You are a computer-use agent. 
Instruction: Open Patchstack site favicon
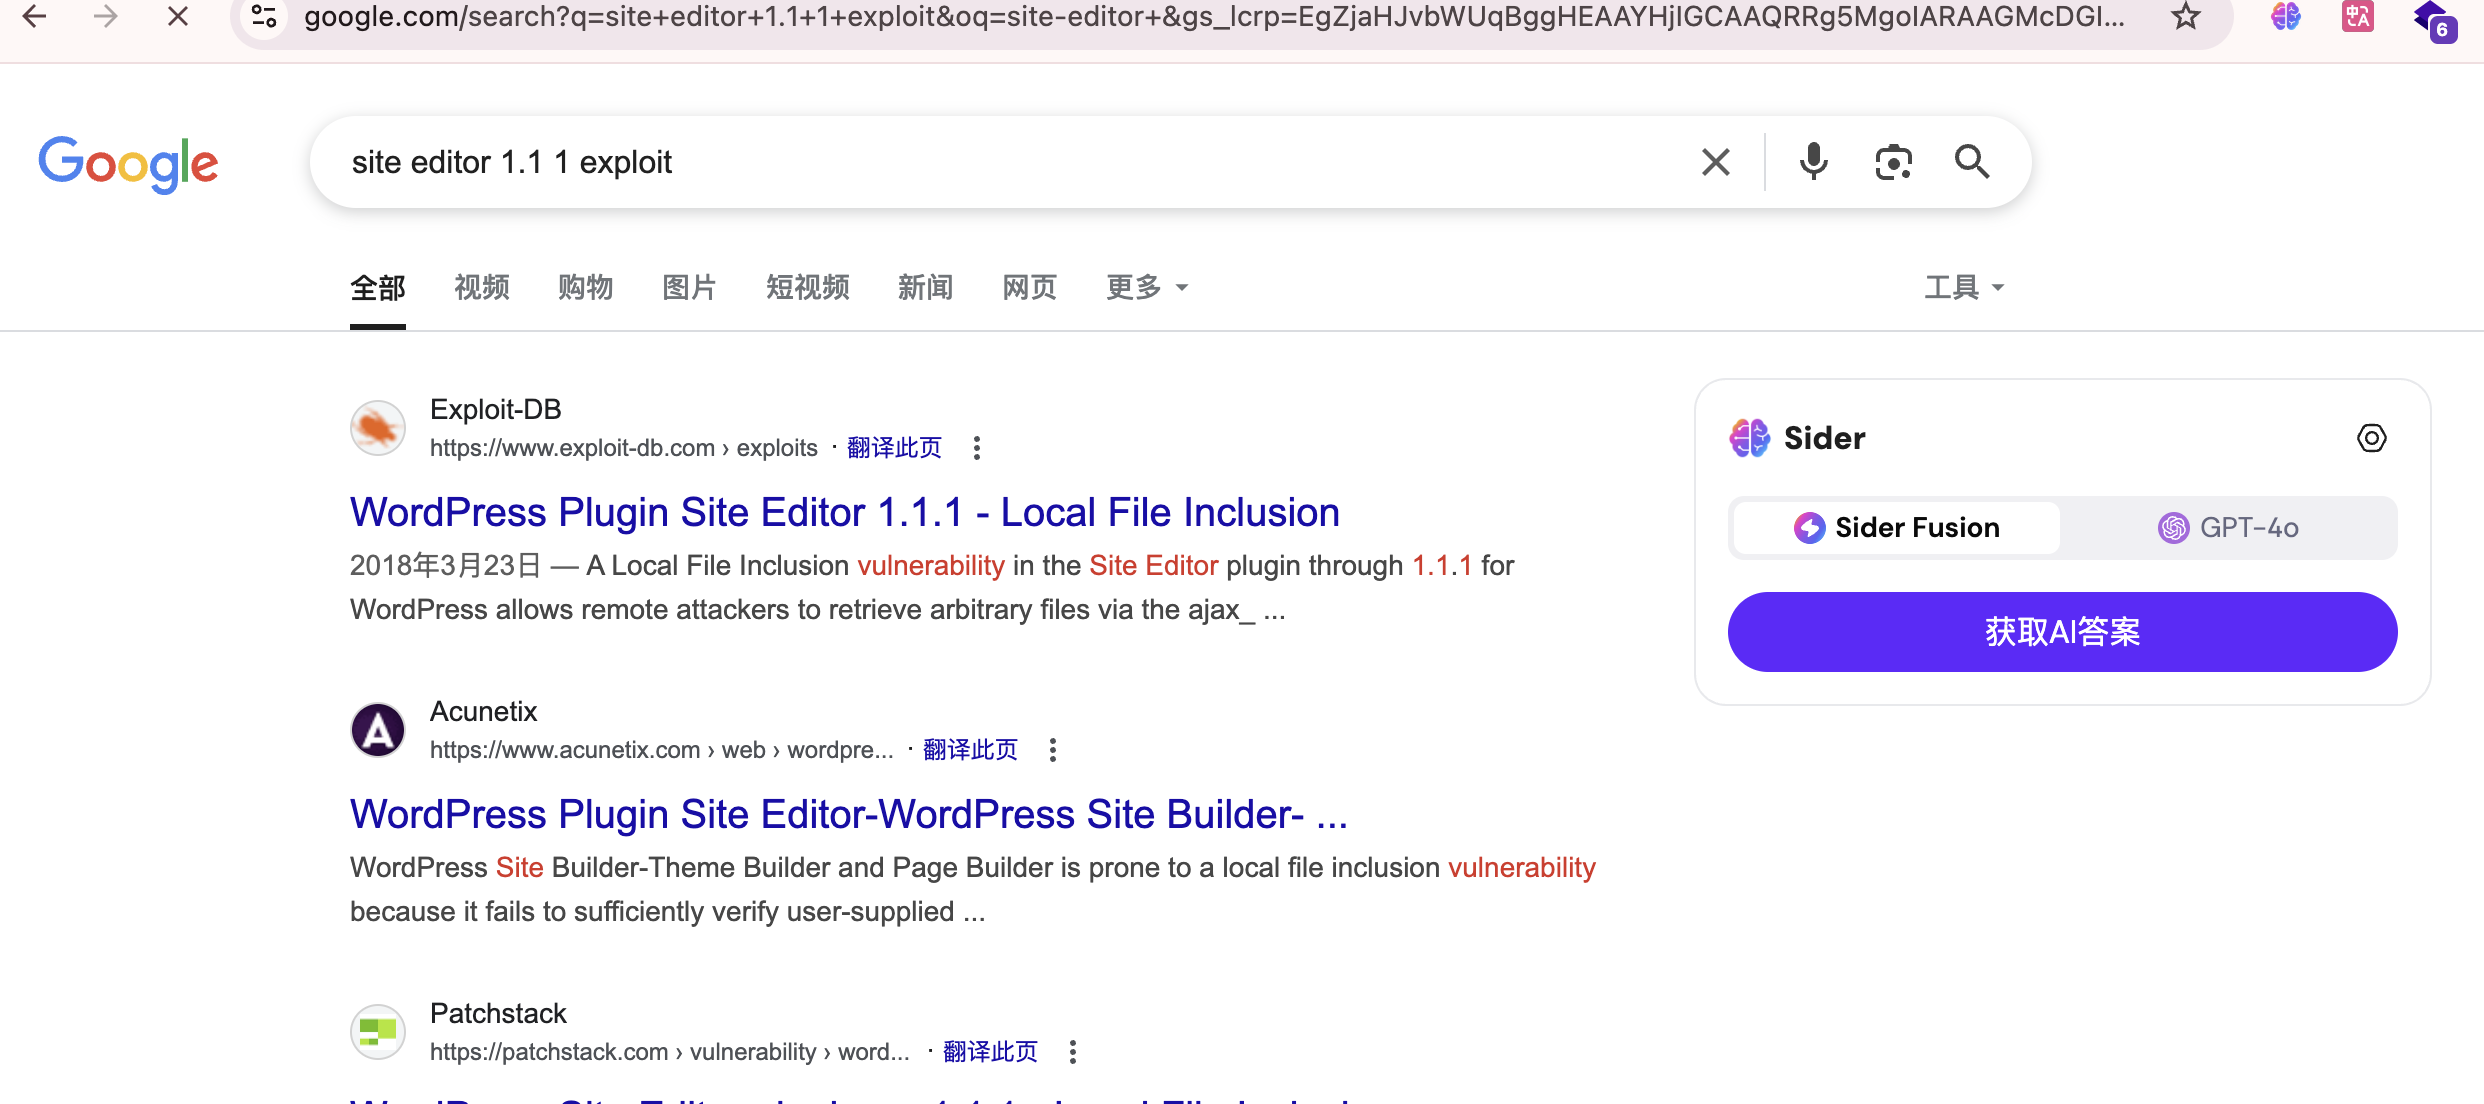click(378, 1032)
